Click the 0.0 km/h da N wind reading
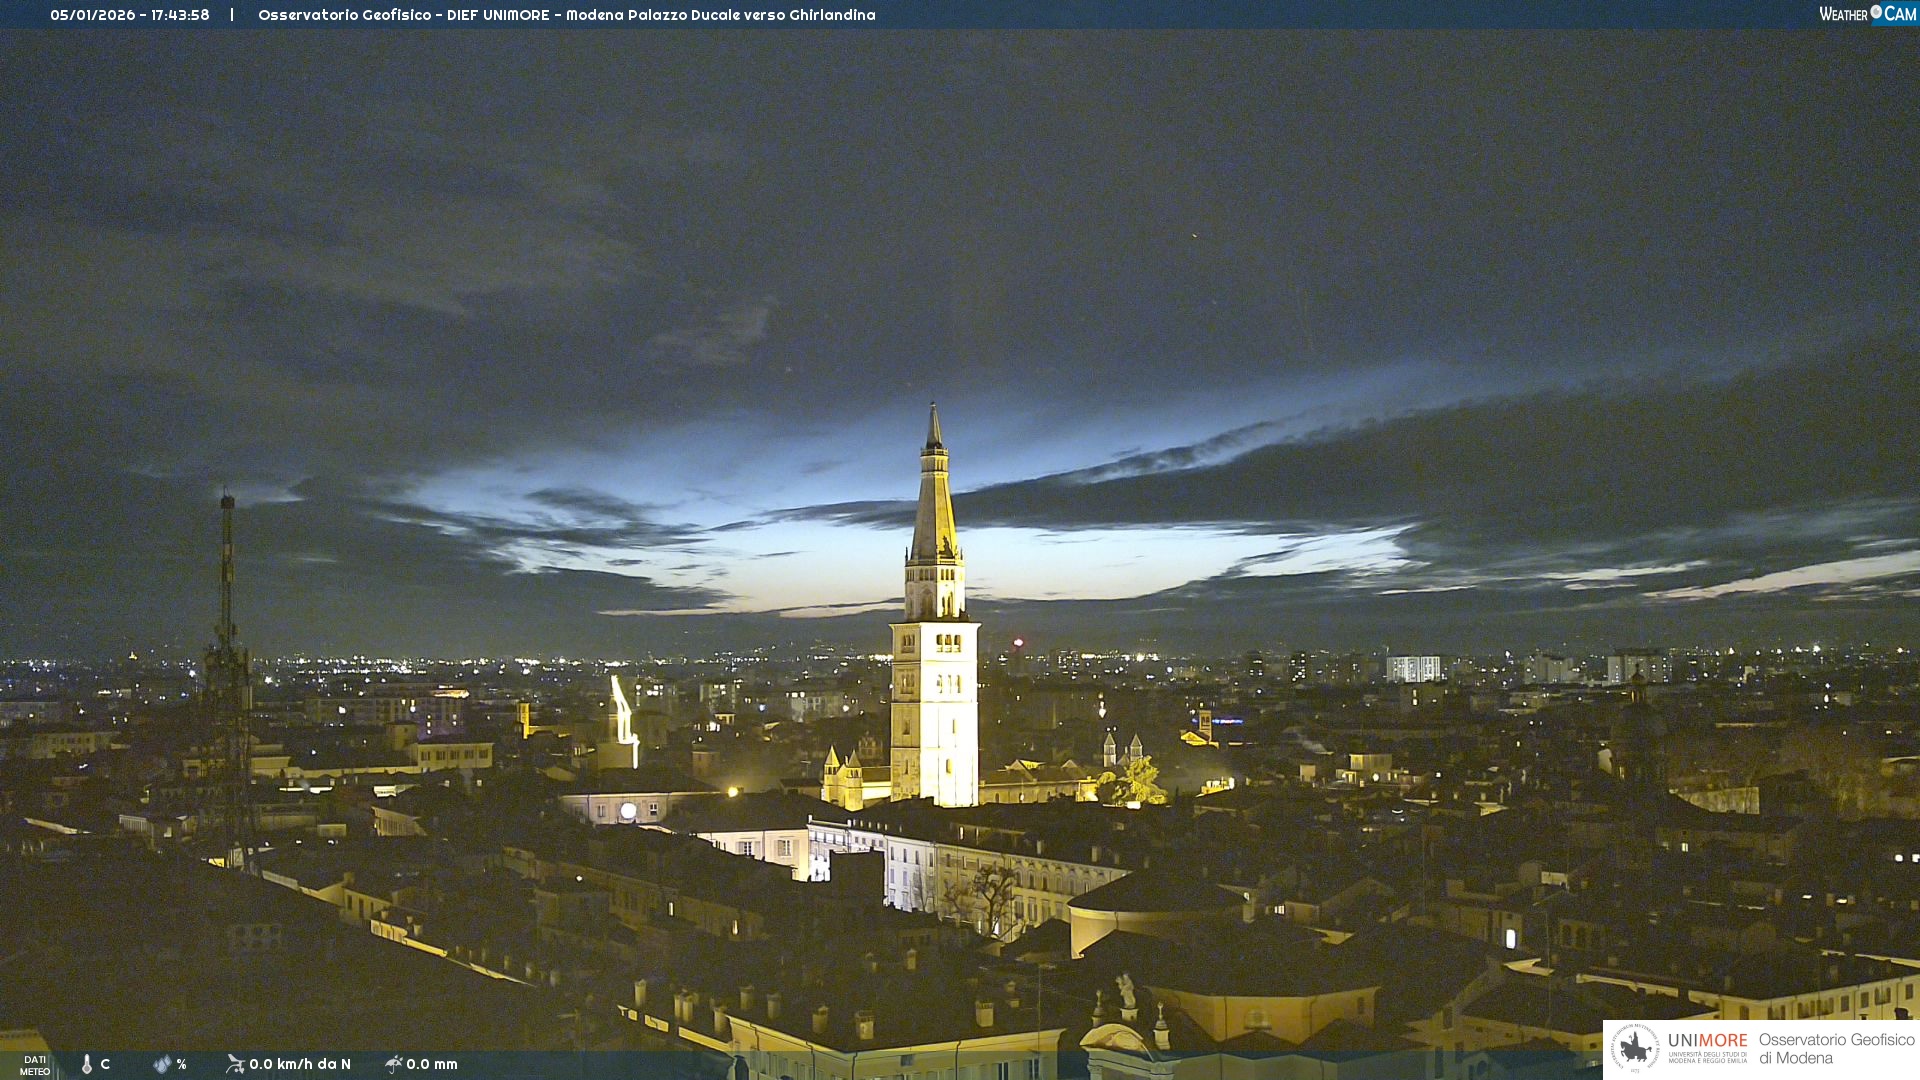 300,1064
